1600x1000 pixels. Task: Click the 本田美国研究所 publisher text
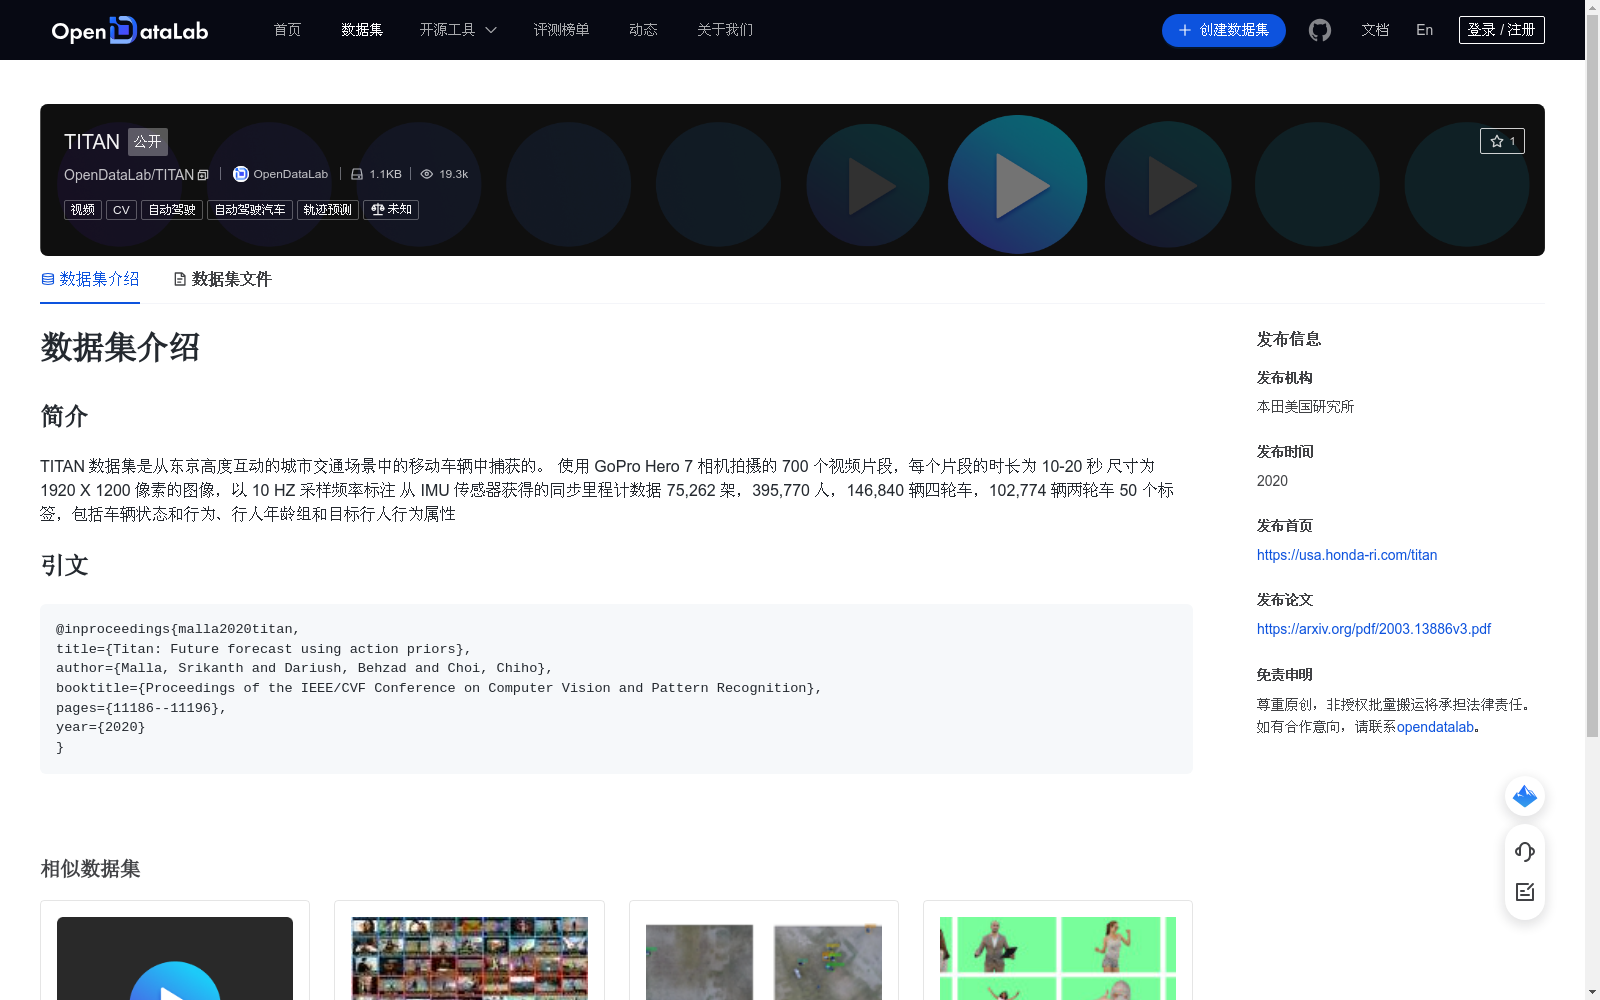tap(1305, 407)
